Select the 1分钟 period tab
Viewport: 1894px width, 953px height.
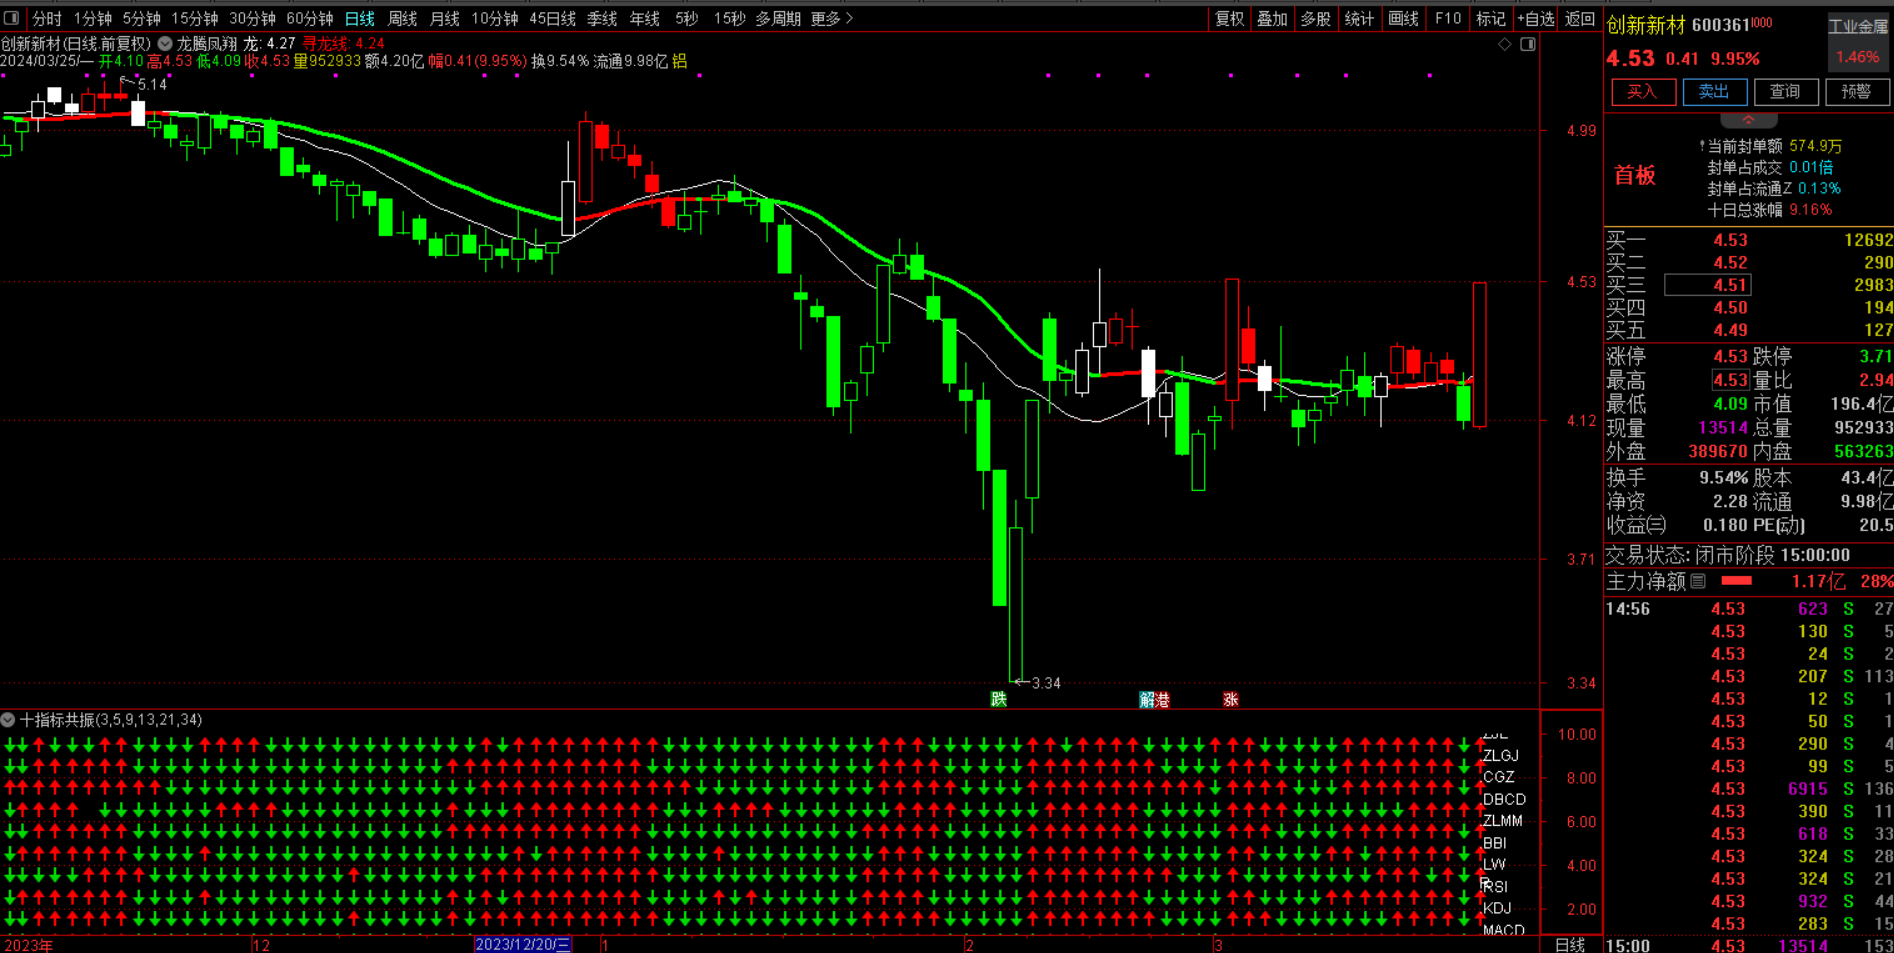[x=93, y=18]
